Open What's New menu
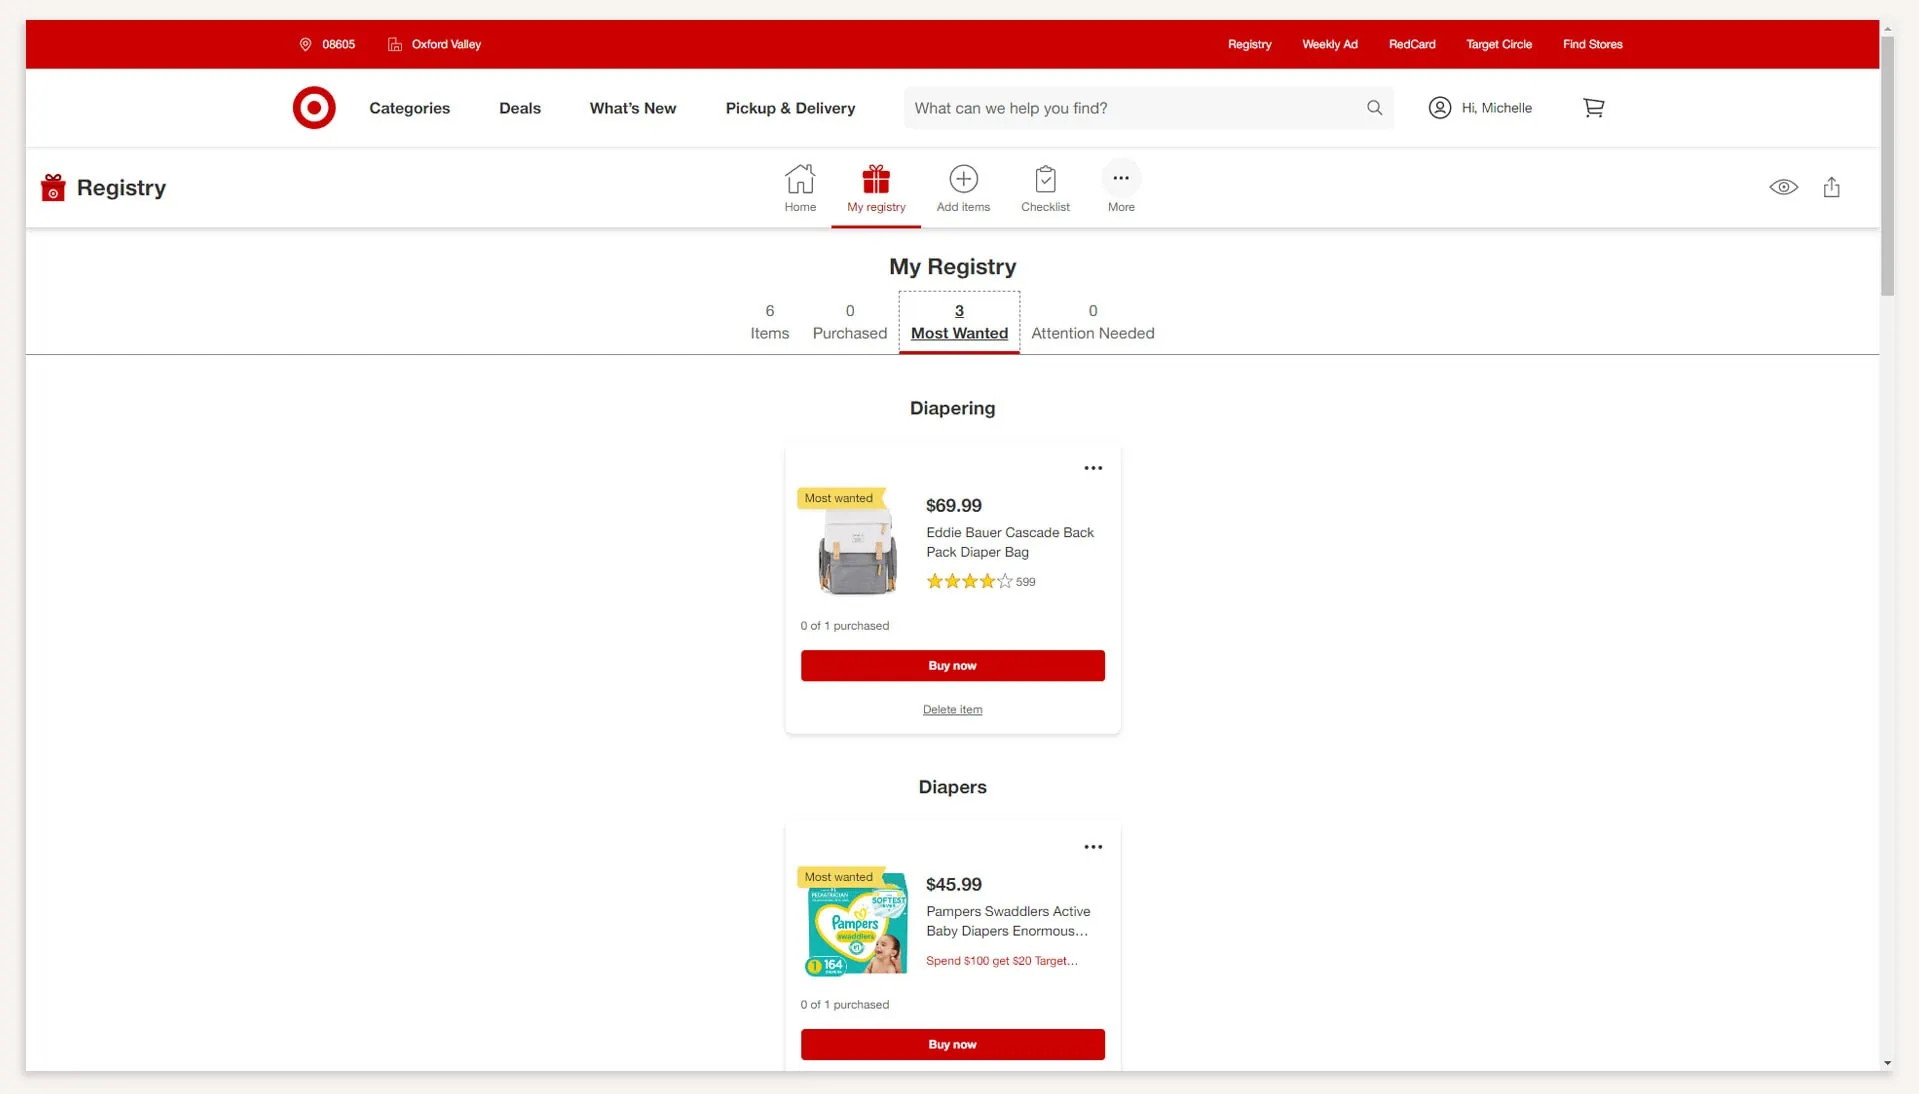This screenshot has width=1919, height=1094. [633, 108]
